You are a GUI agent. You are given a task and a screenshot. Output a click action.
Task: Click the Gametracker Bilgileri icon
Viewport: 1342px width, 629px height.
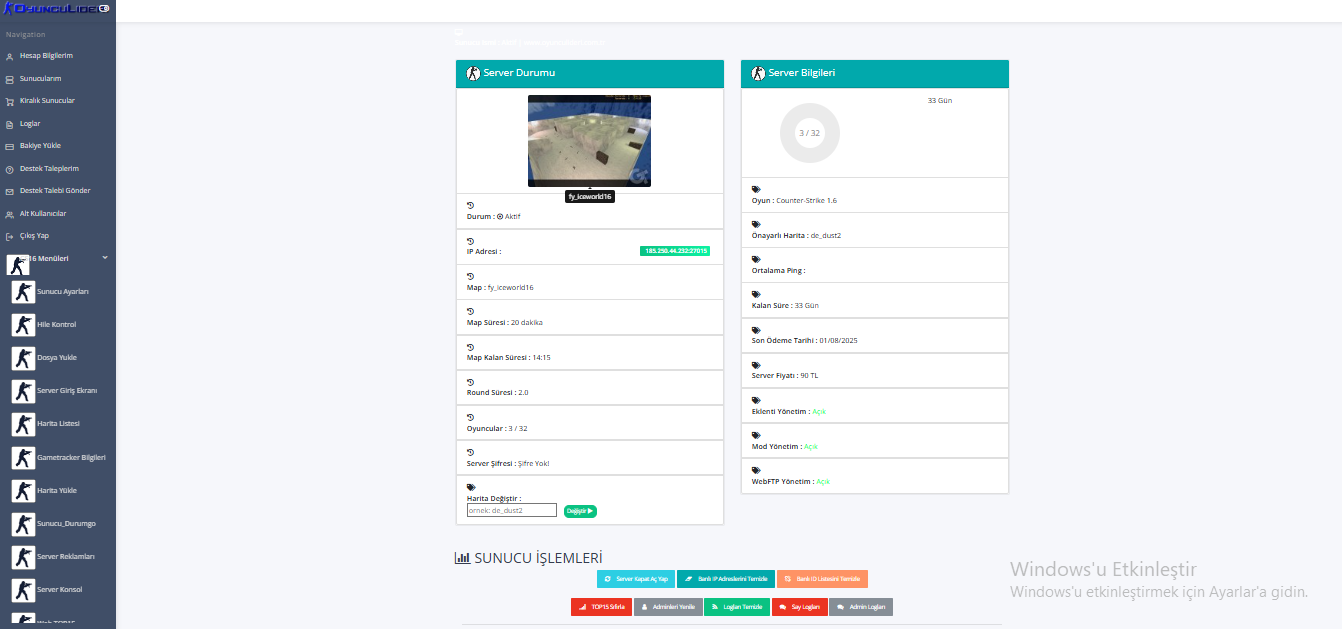pos(23,457)
